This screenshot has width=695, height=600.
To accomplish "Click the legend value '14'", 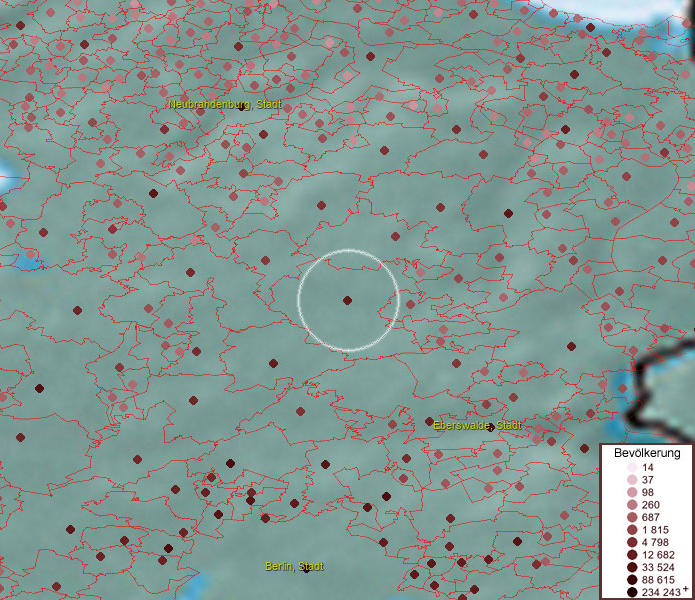I will click(648, 468).
